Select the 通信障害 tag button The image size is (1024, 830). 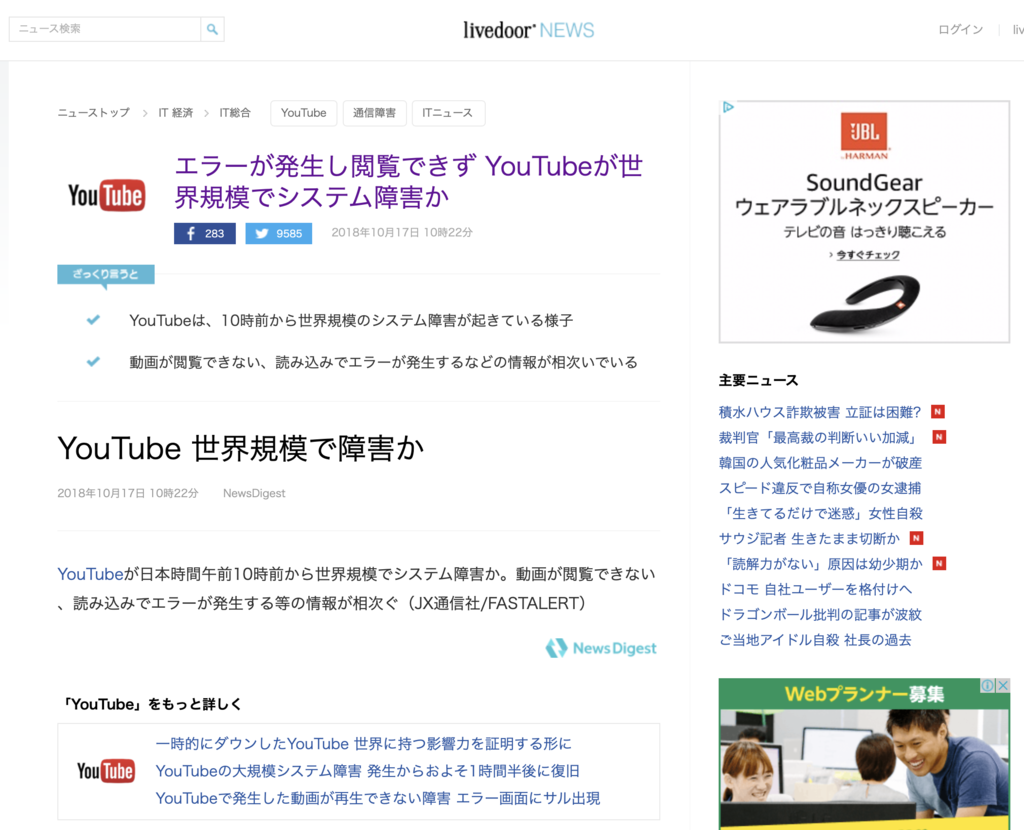pyautogui.click(x=374, y=113)
